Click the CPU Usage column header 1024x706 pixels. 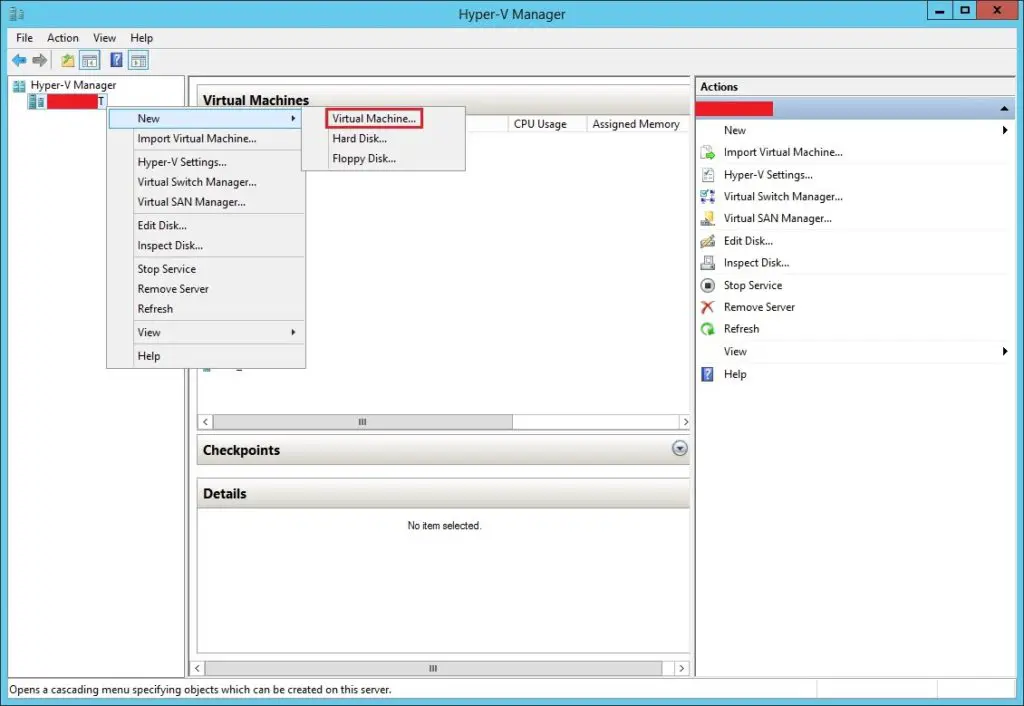click(x=547, y=124)
